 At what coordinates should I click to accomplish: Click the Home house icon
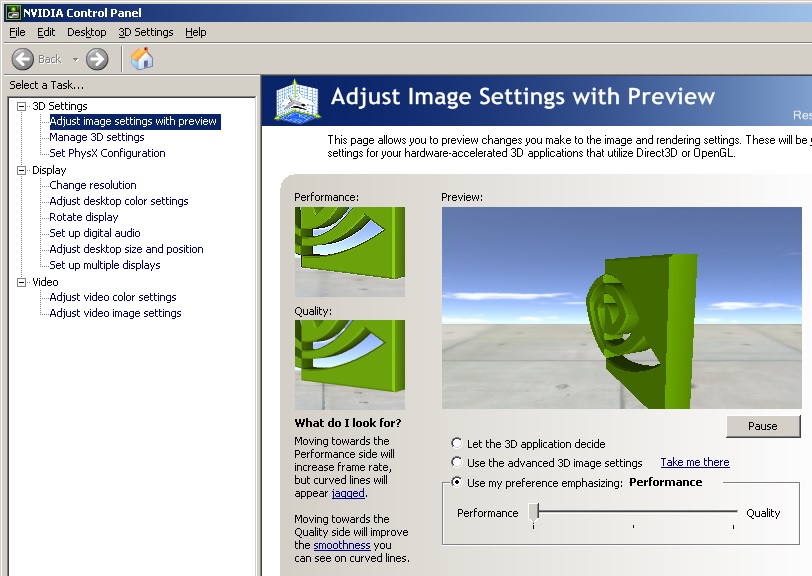pyautogui.click(x=142, y=59)
